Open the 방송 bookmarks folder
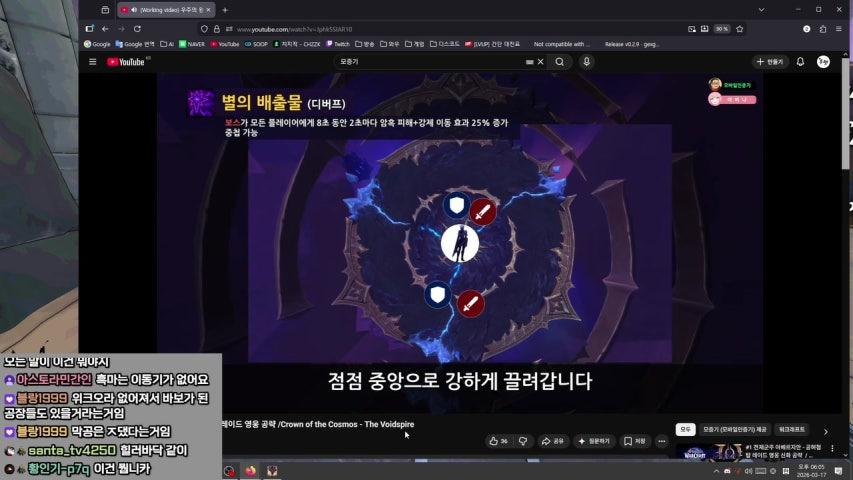 click(364, 44)
